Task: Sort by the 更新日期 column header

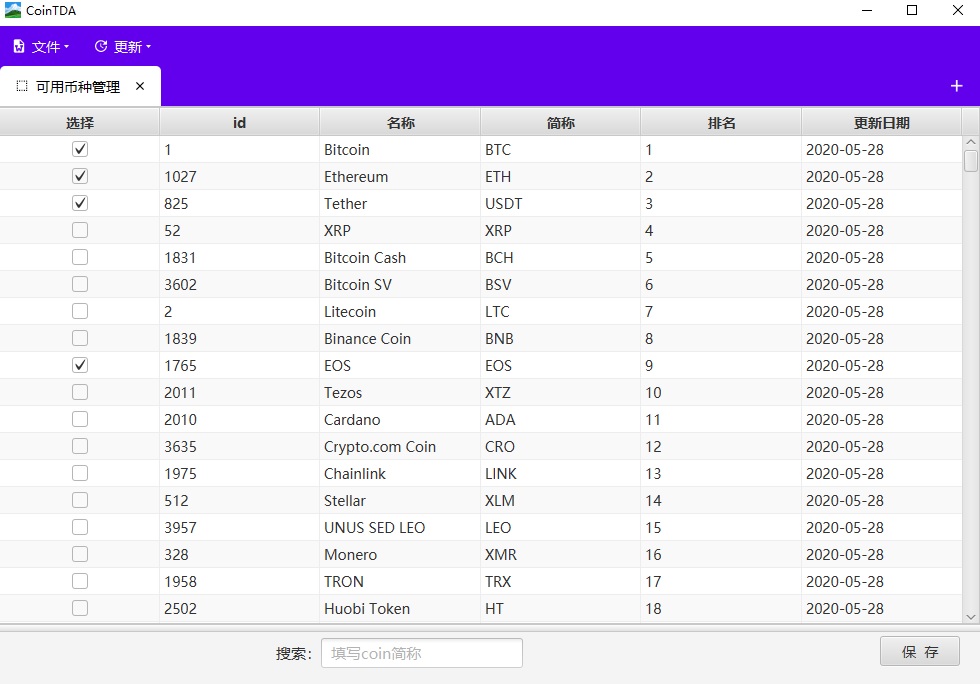Action: tap(881, 122)
